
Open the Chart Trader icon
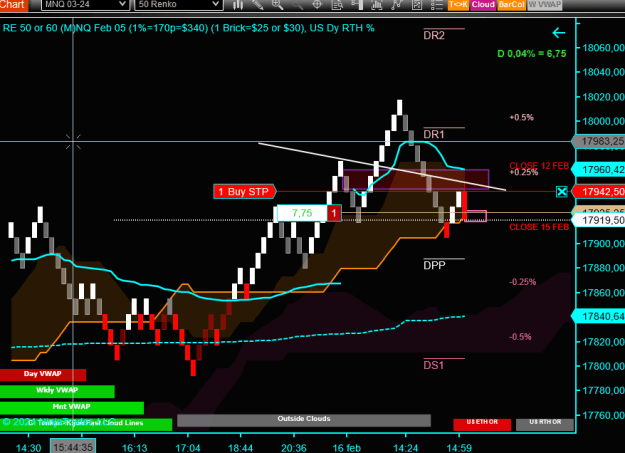tap(357, 4)
